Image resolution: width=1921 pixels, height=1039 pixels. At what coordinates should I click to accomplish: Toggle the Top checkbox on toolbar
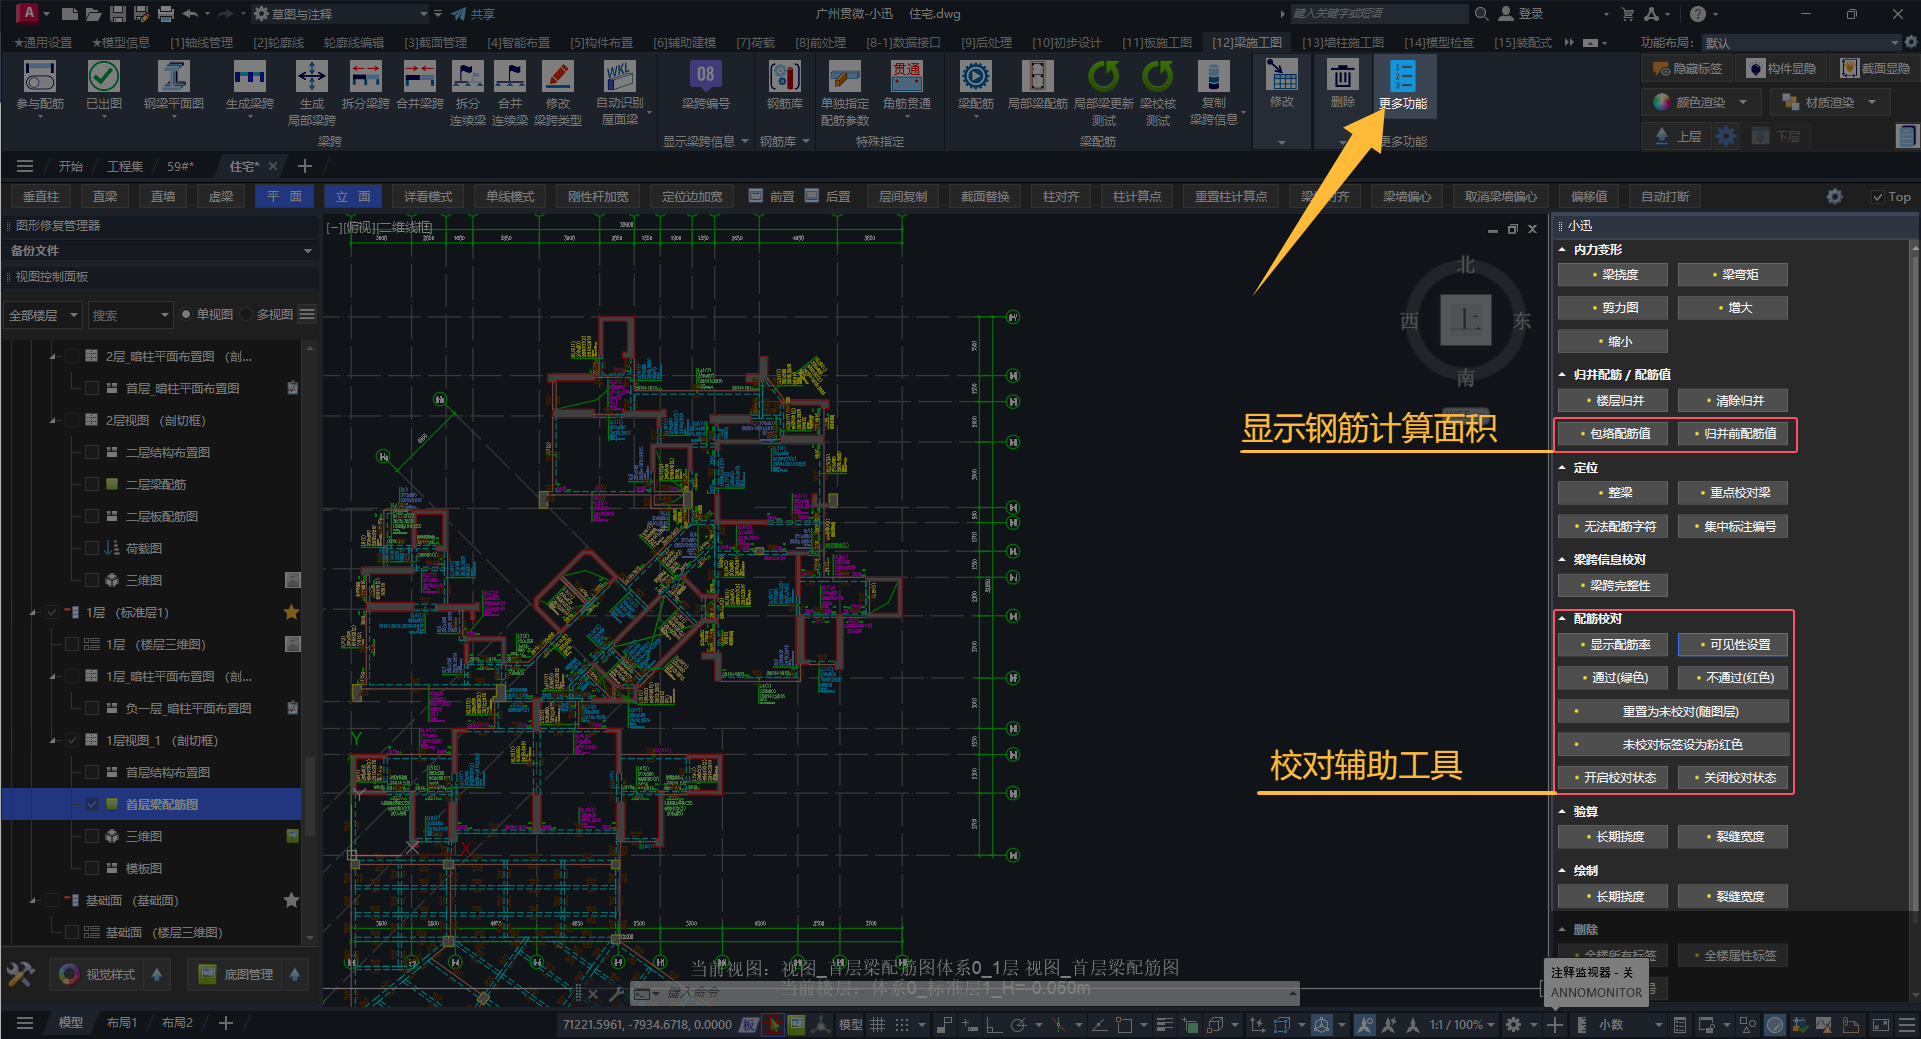pos(1877,197)
